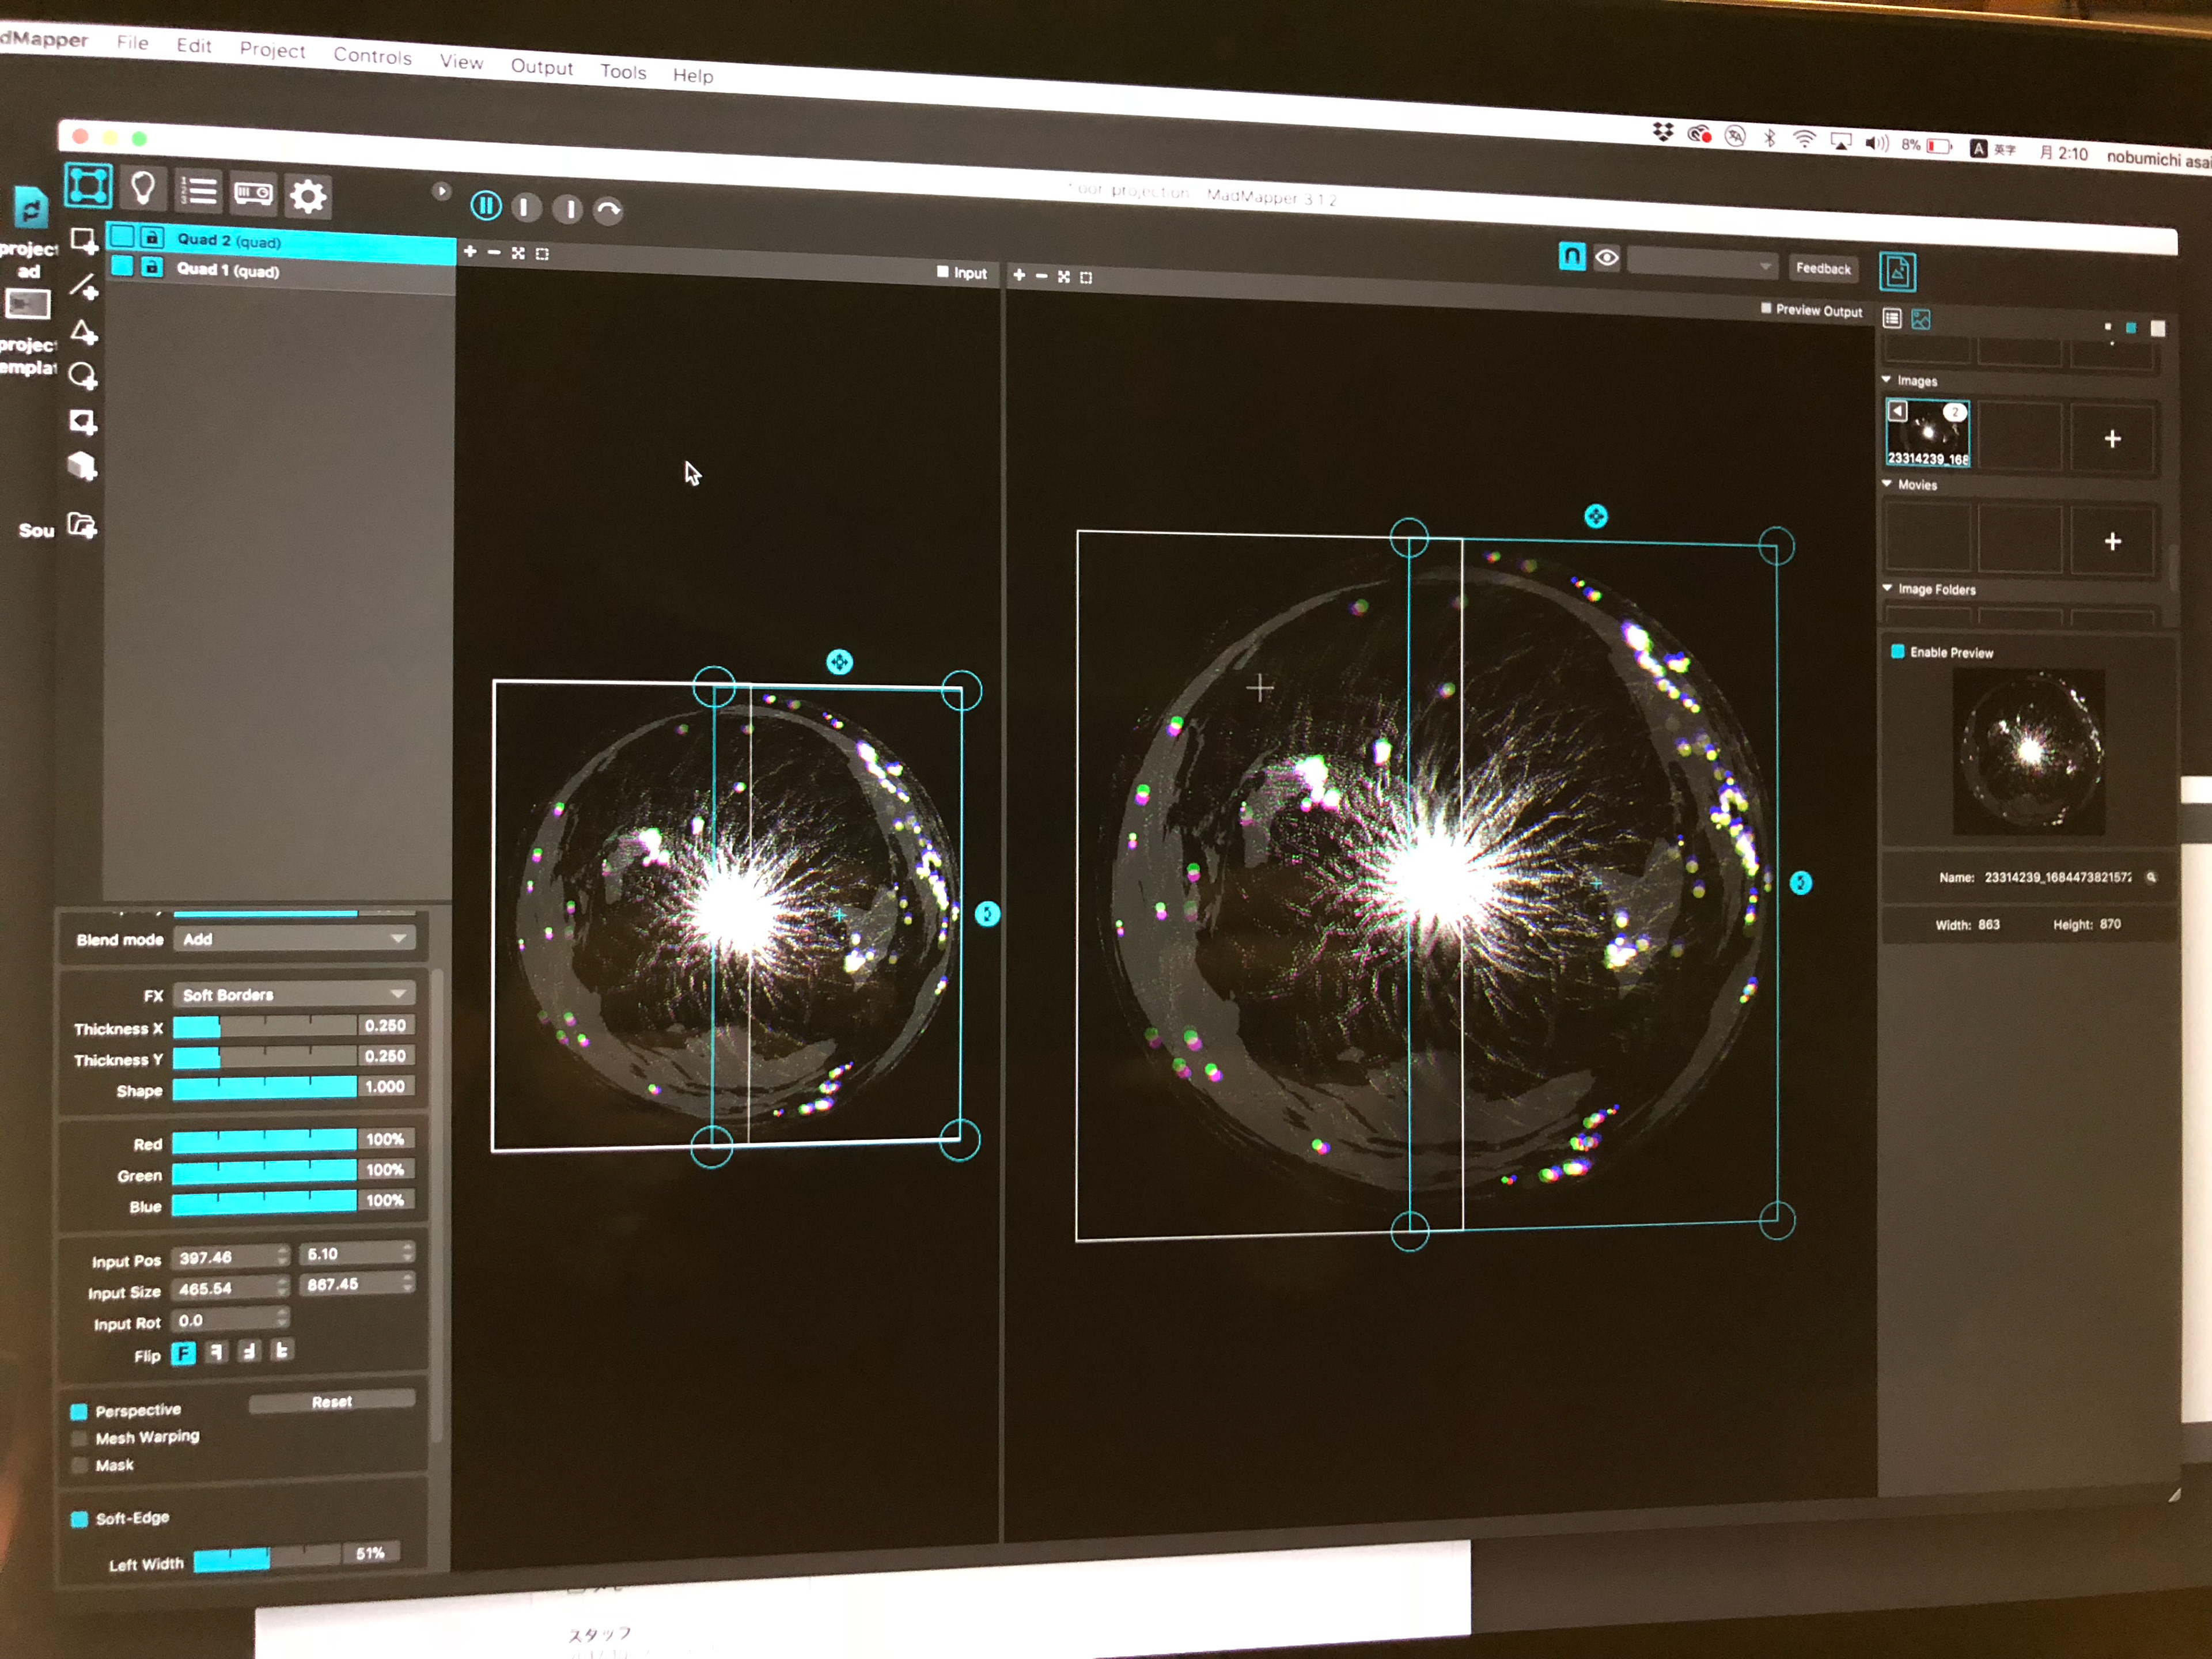
Task: Click the Add Group folder tool
Action: 82,525
